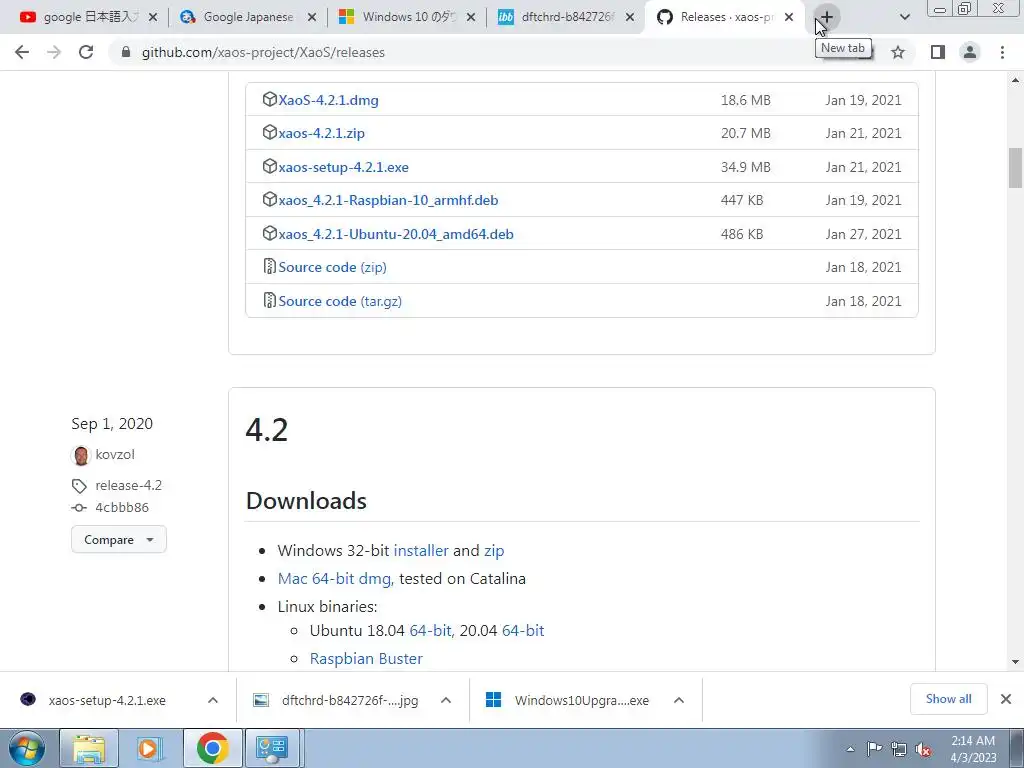Open the Windows Start menu
Viewport: 1024px width, 768px height.
pos(27,748)
